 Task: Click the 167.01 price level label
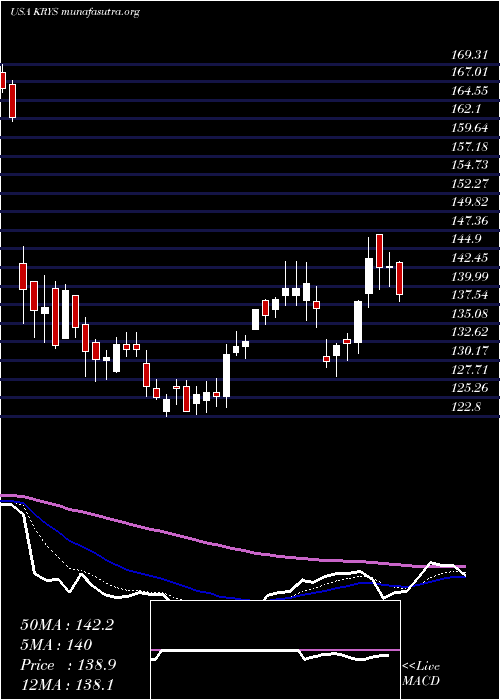[x=469, y=72]
